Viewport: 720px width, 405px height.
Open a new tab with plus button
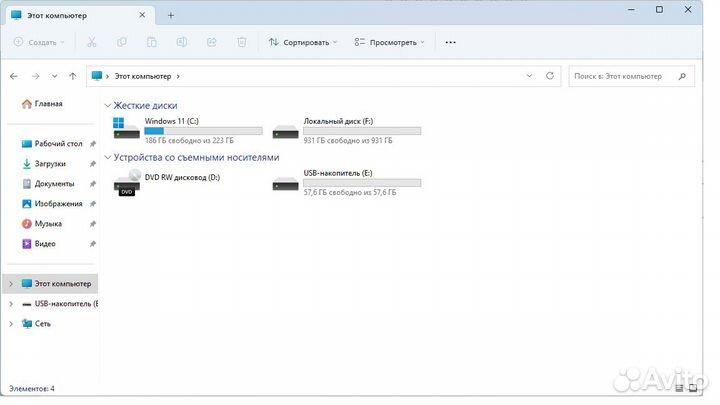point(171,15)
